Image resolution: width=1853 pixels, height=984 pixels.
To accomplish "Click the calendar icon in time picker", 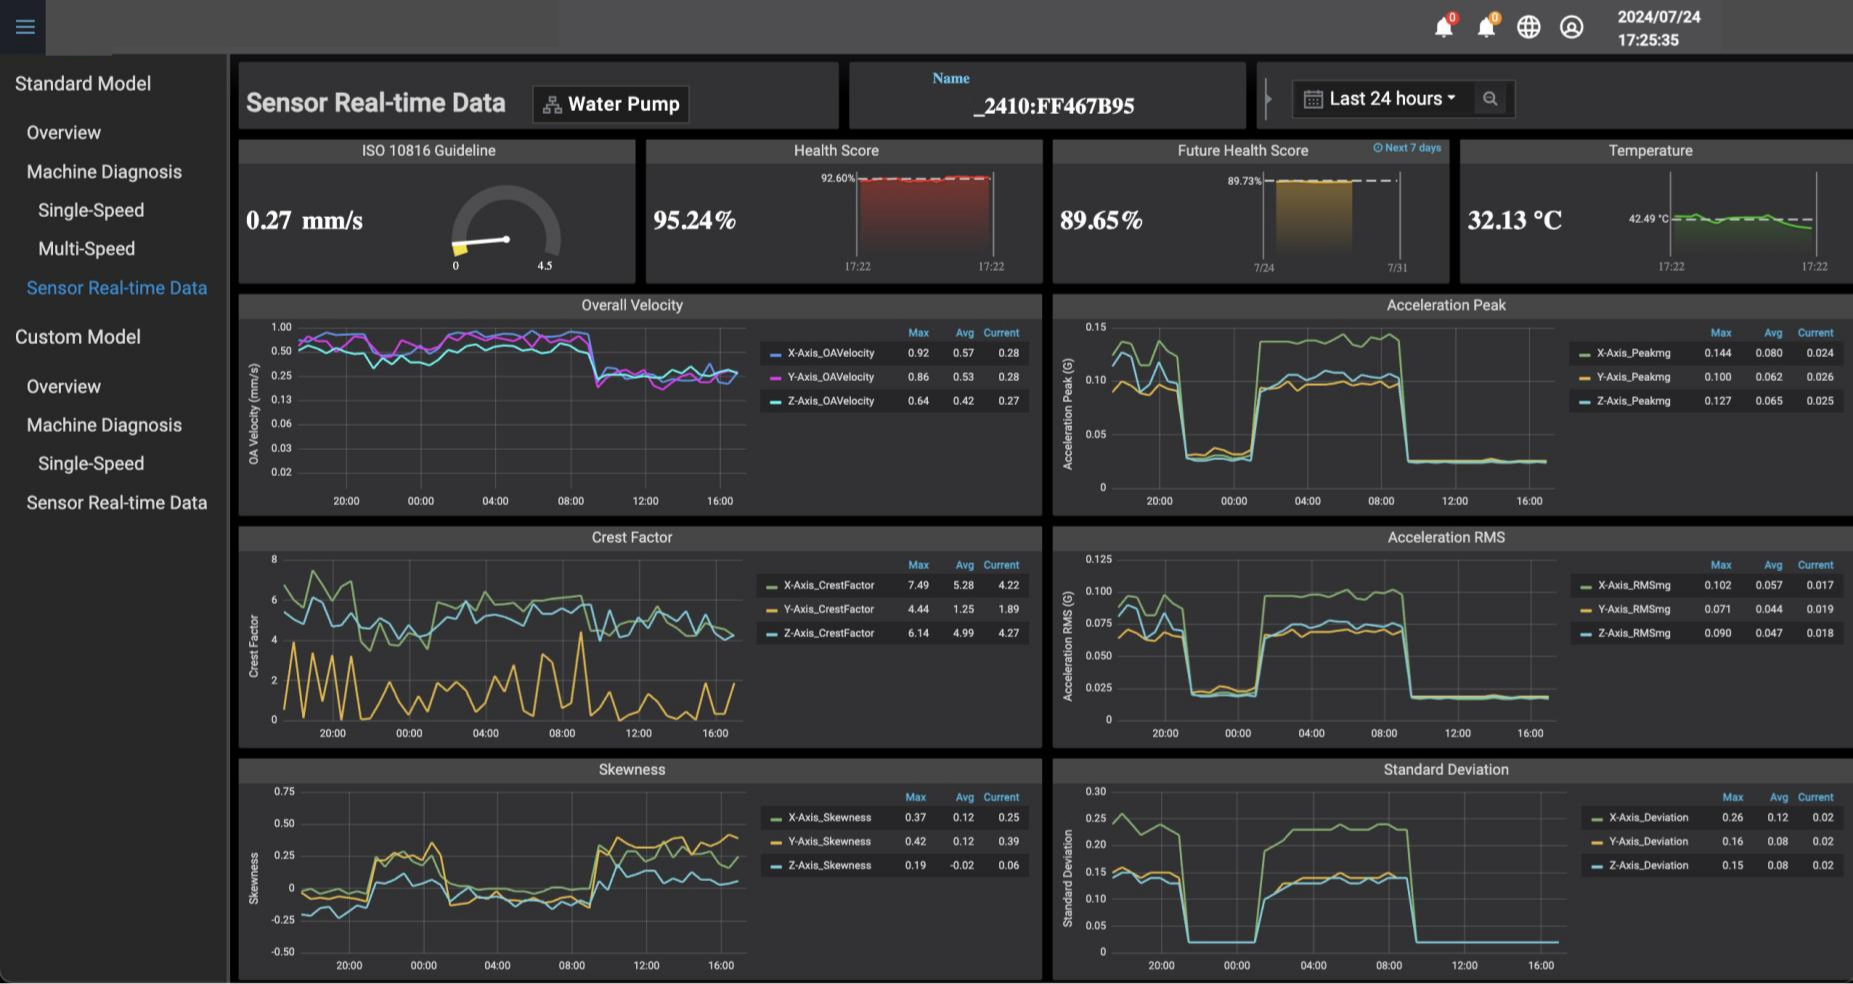I will point(1313,99).
